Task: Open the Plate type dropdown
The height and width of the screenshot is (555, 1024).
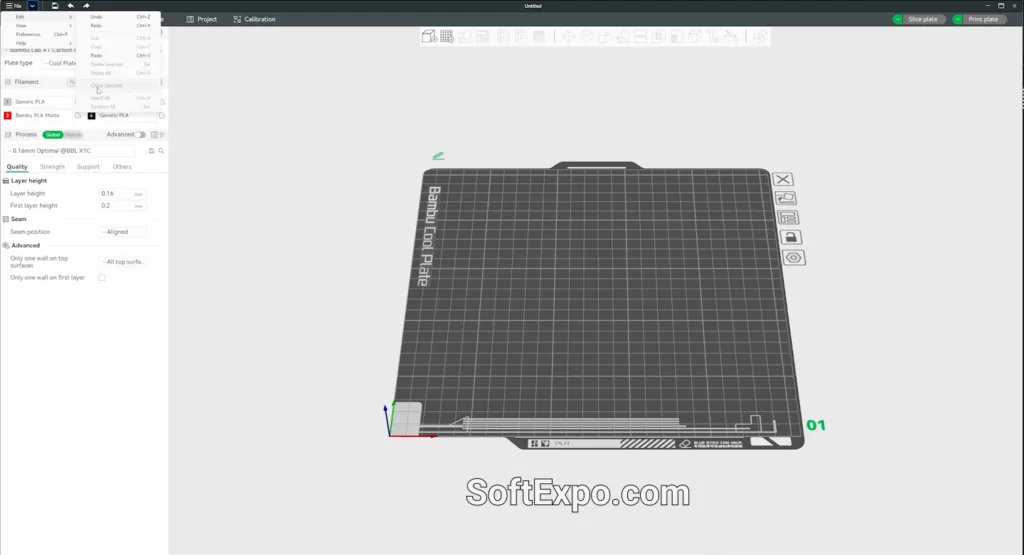Action: coord(60,63)
